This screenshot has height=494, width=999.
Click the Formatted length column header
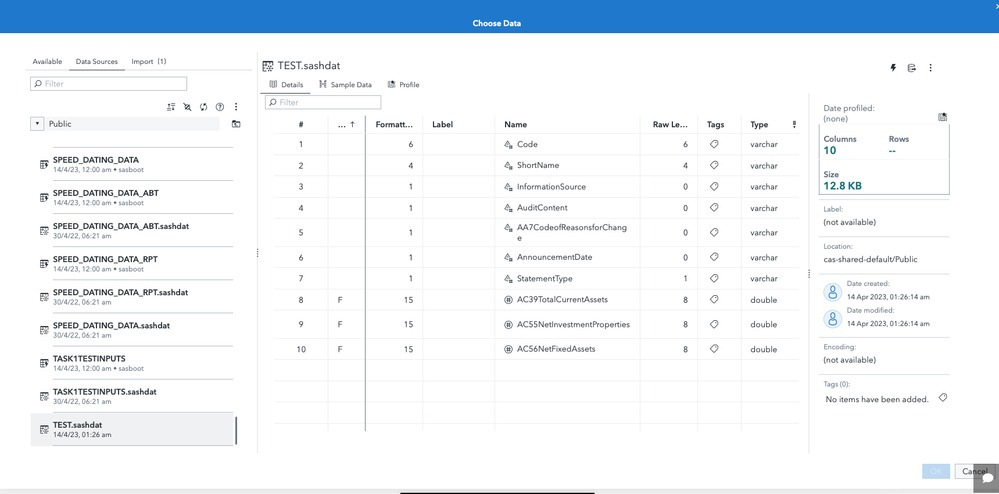coord(394,125)
